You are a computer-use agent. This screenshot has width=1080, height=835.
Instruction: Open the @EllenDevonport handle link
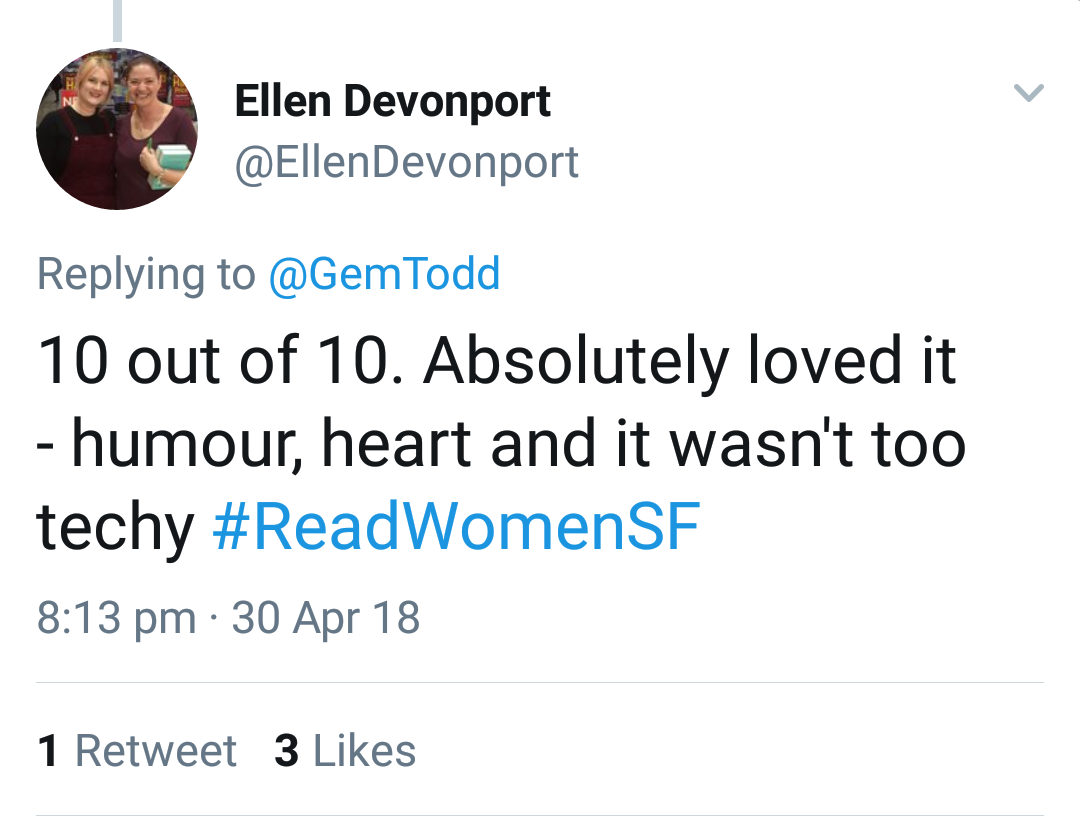click(x=406, y=162)
